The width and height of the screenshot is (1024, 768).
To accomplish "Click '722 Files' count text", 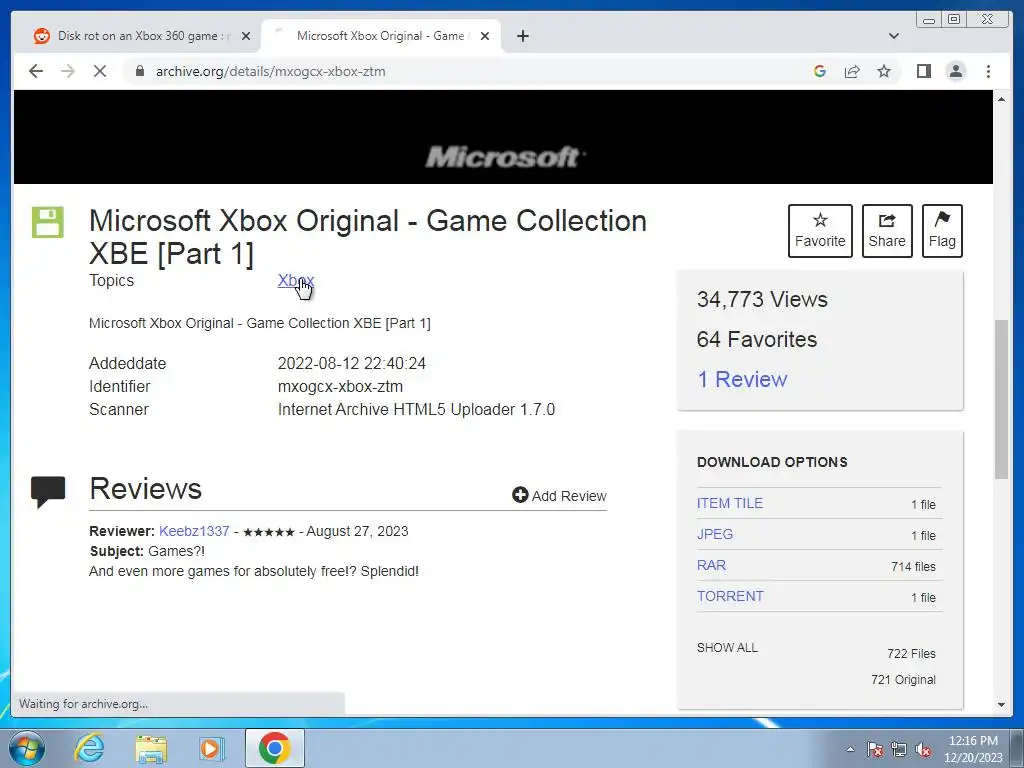I will [911, 654].
